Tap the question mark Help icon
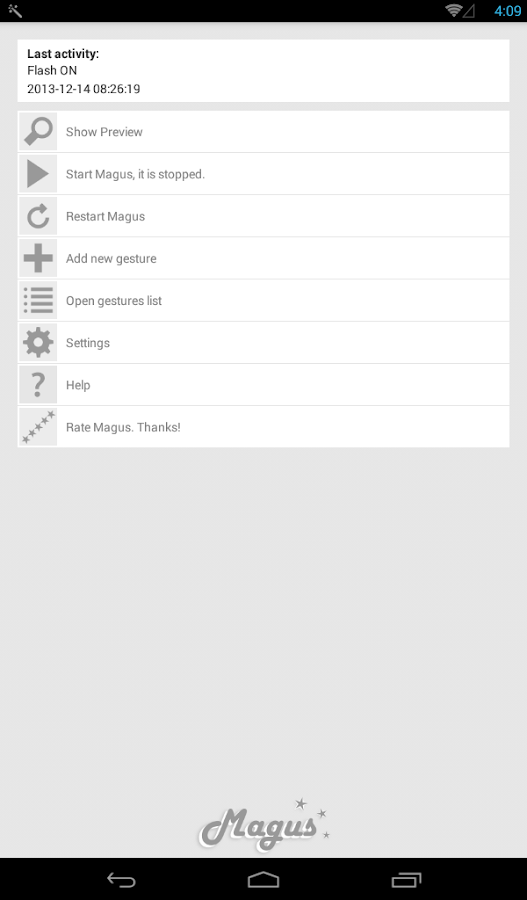Viewport: 527px width, 900px height. (x=38, y=385)
